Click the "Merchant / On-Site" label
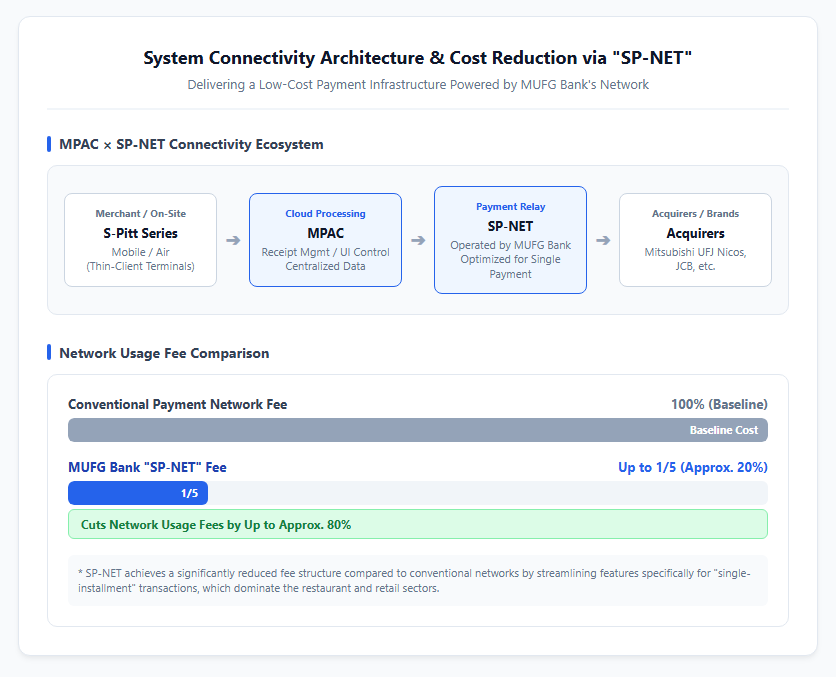The width and height of the screenshot is (836, 677). [141, 214]
